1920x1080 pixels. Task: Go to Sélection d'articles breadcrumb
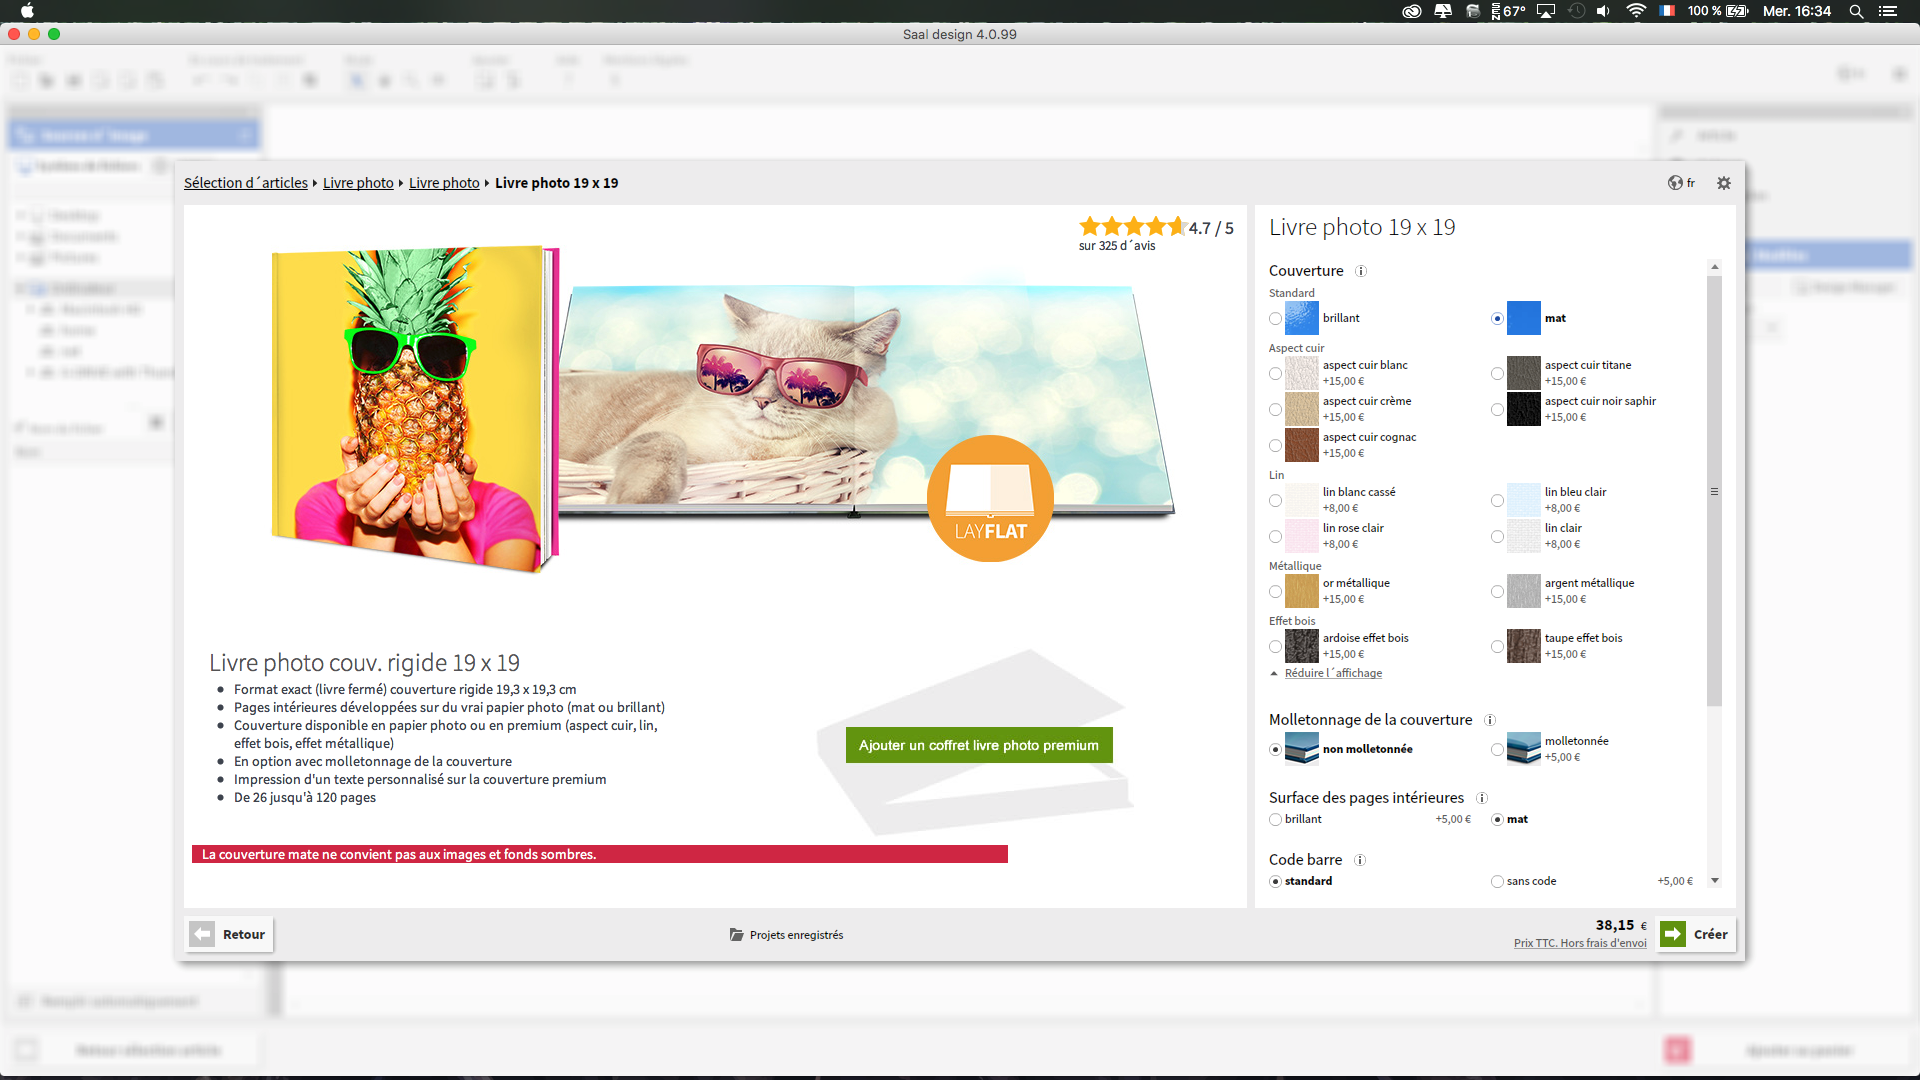[245, 183]
